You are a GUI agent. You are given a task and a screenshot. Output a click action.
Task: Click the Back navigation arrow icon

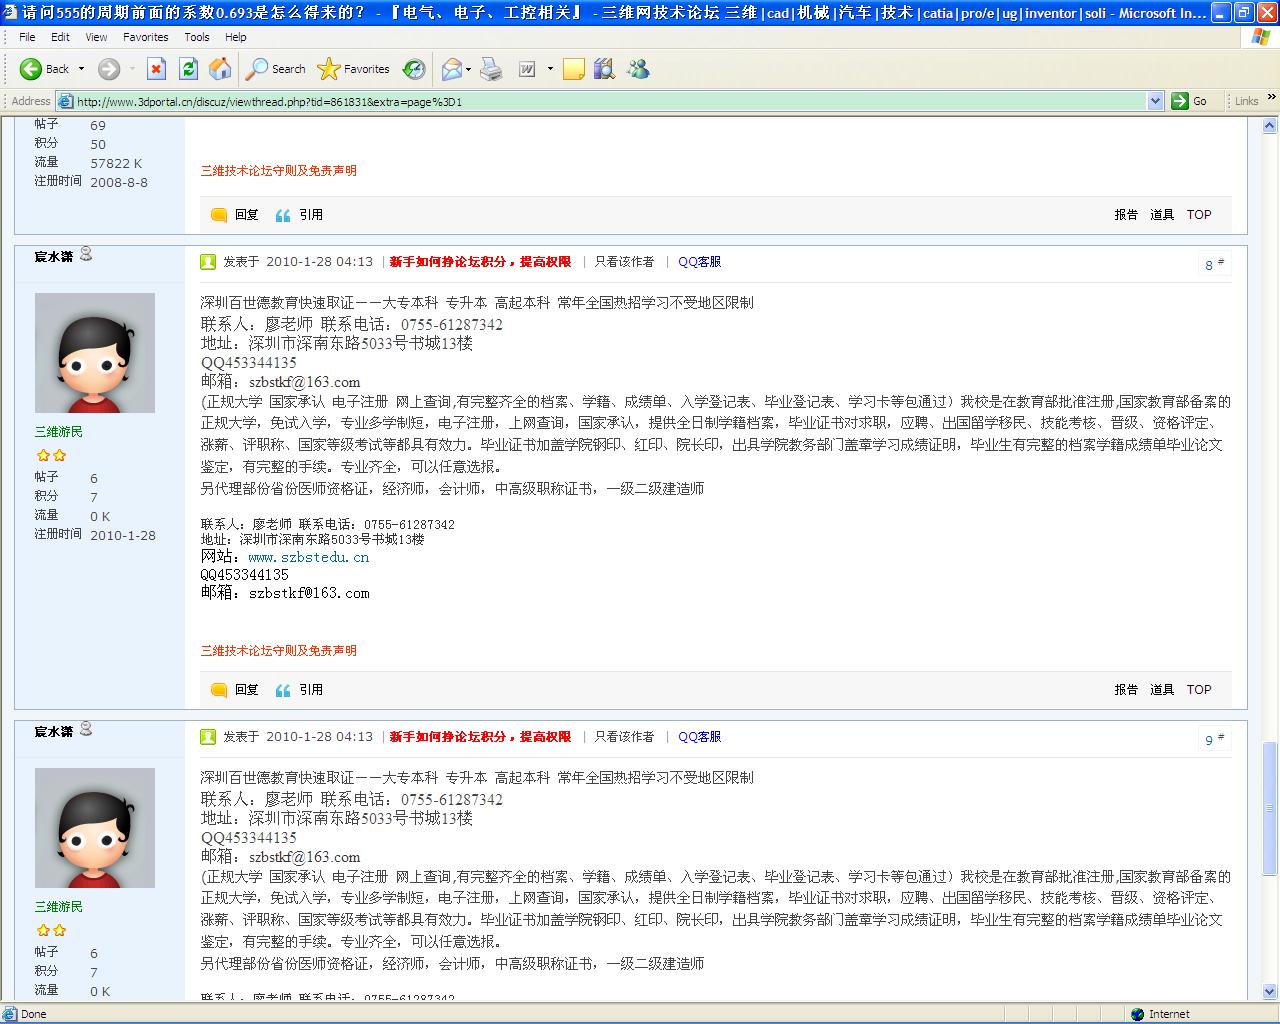coord(31,69)
